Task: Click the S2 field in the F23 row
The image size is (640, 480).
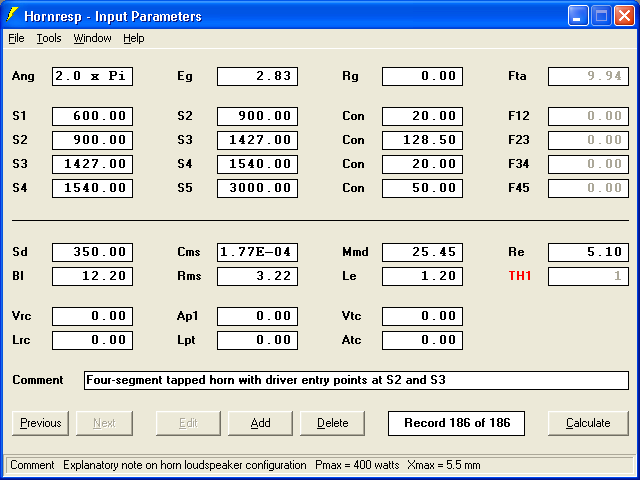Action: tap(92, 140)
